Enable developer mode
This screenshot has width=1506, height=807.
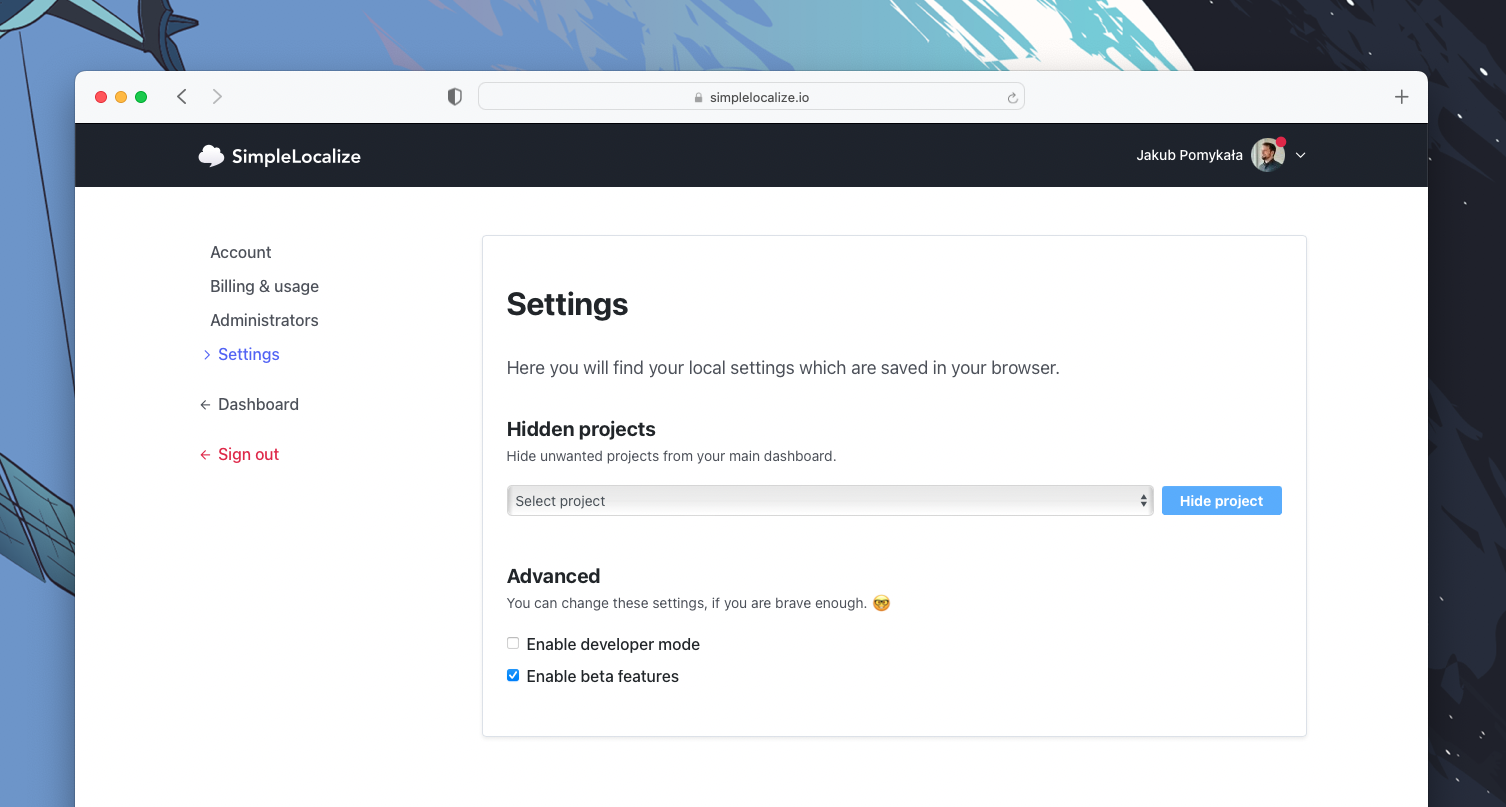point(513,643)
